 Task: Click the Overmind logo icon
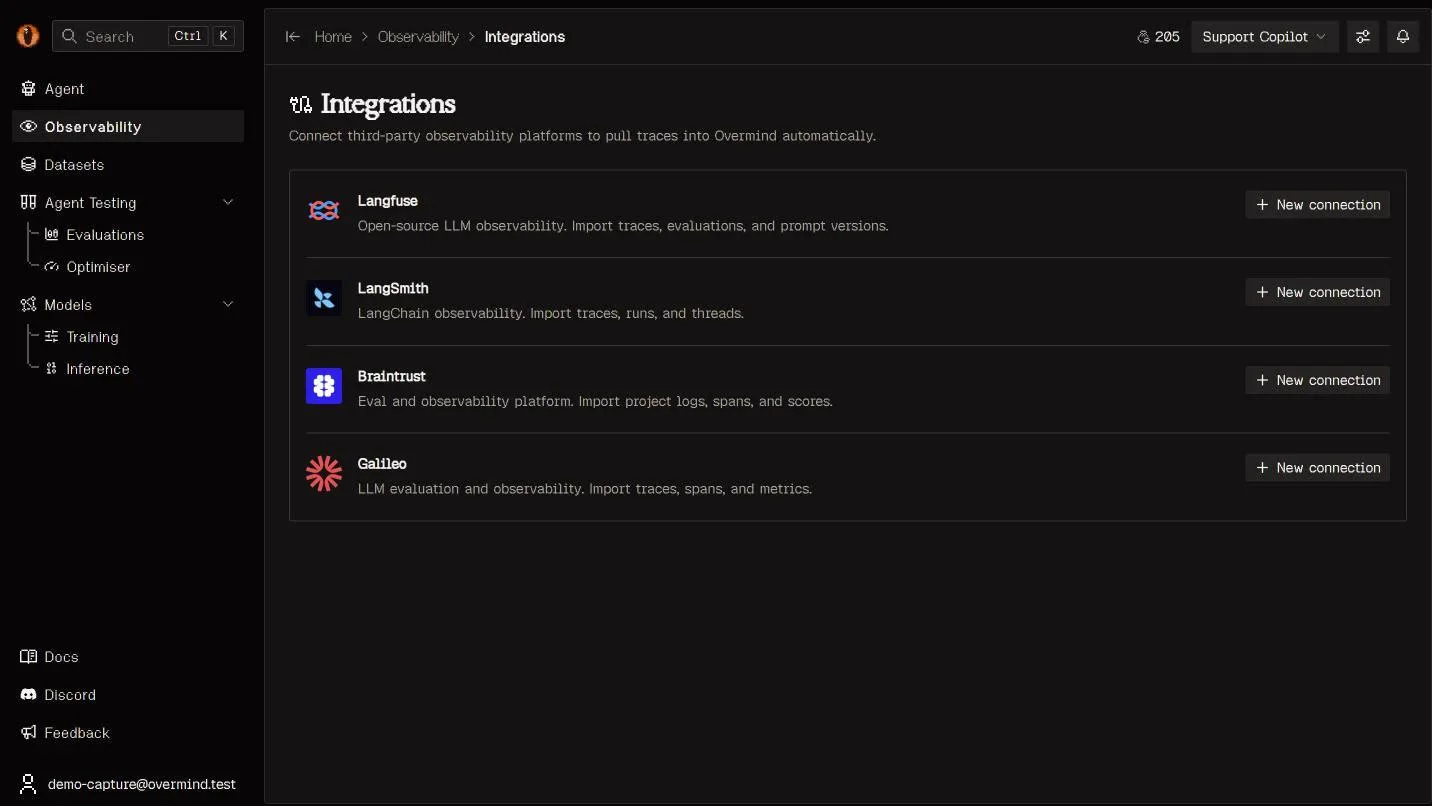point(28,36)
